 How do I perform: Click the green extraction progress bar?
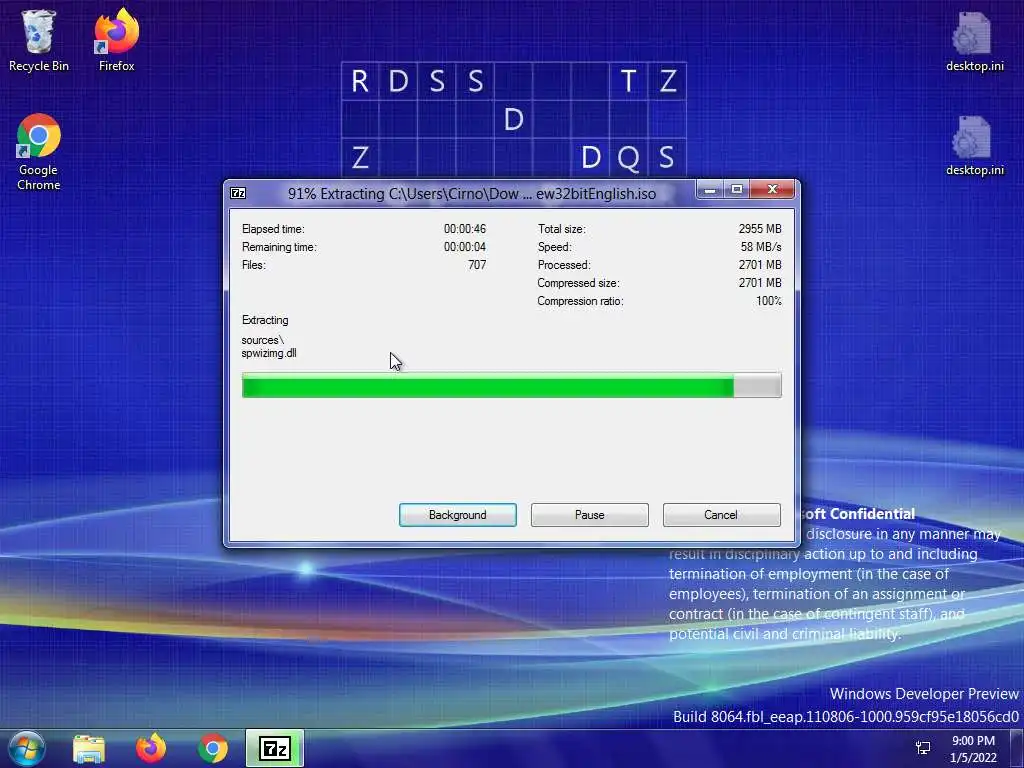pyautogui.click(x=511, y=385)
